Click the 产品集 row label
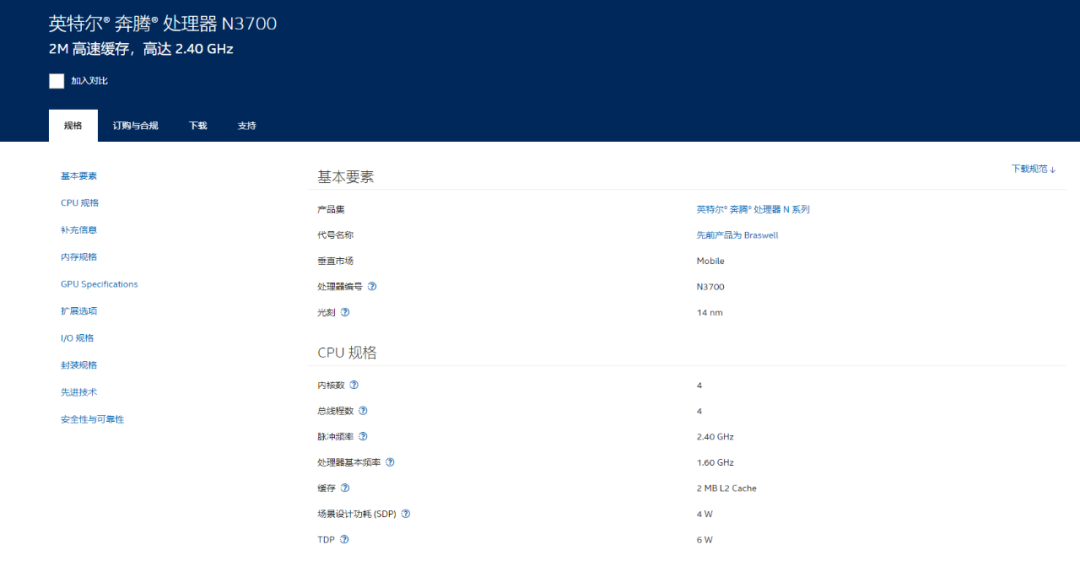Screen dimensions: 1080x561 tap(331, 210)
